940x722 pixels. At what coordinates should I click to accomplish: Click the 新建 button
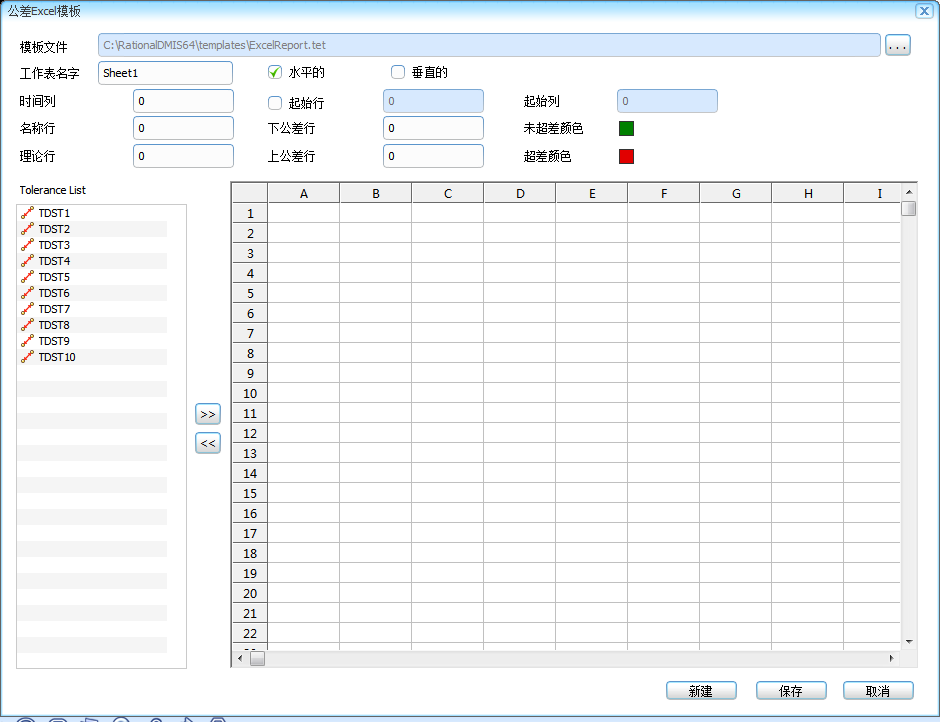[x=701, y=690]
